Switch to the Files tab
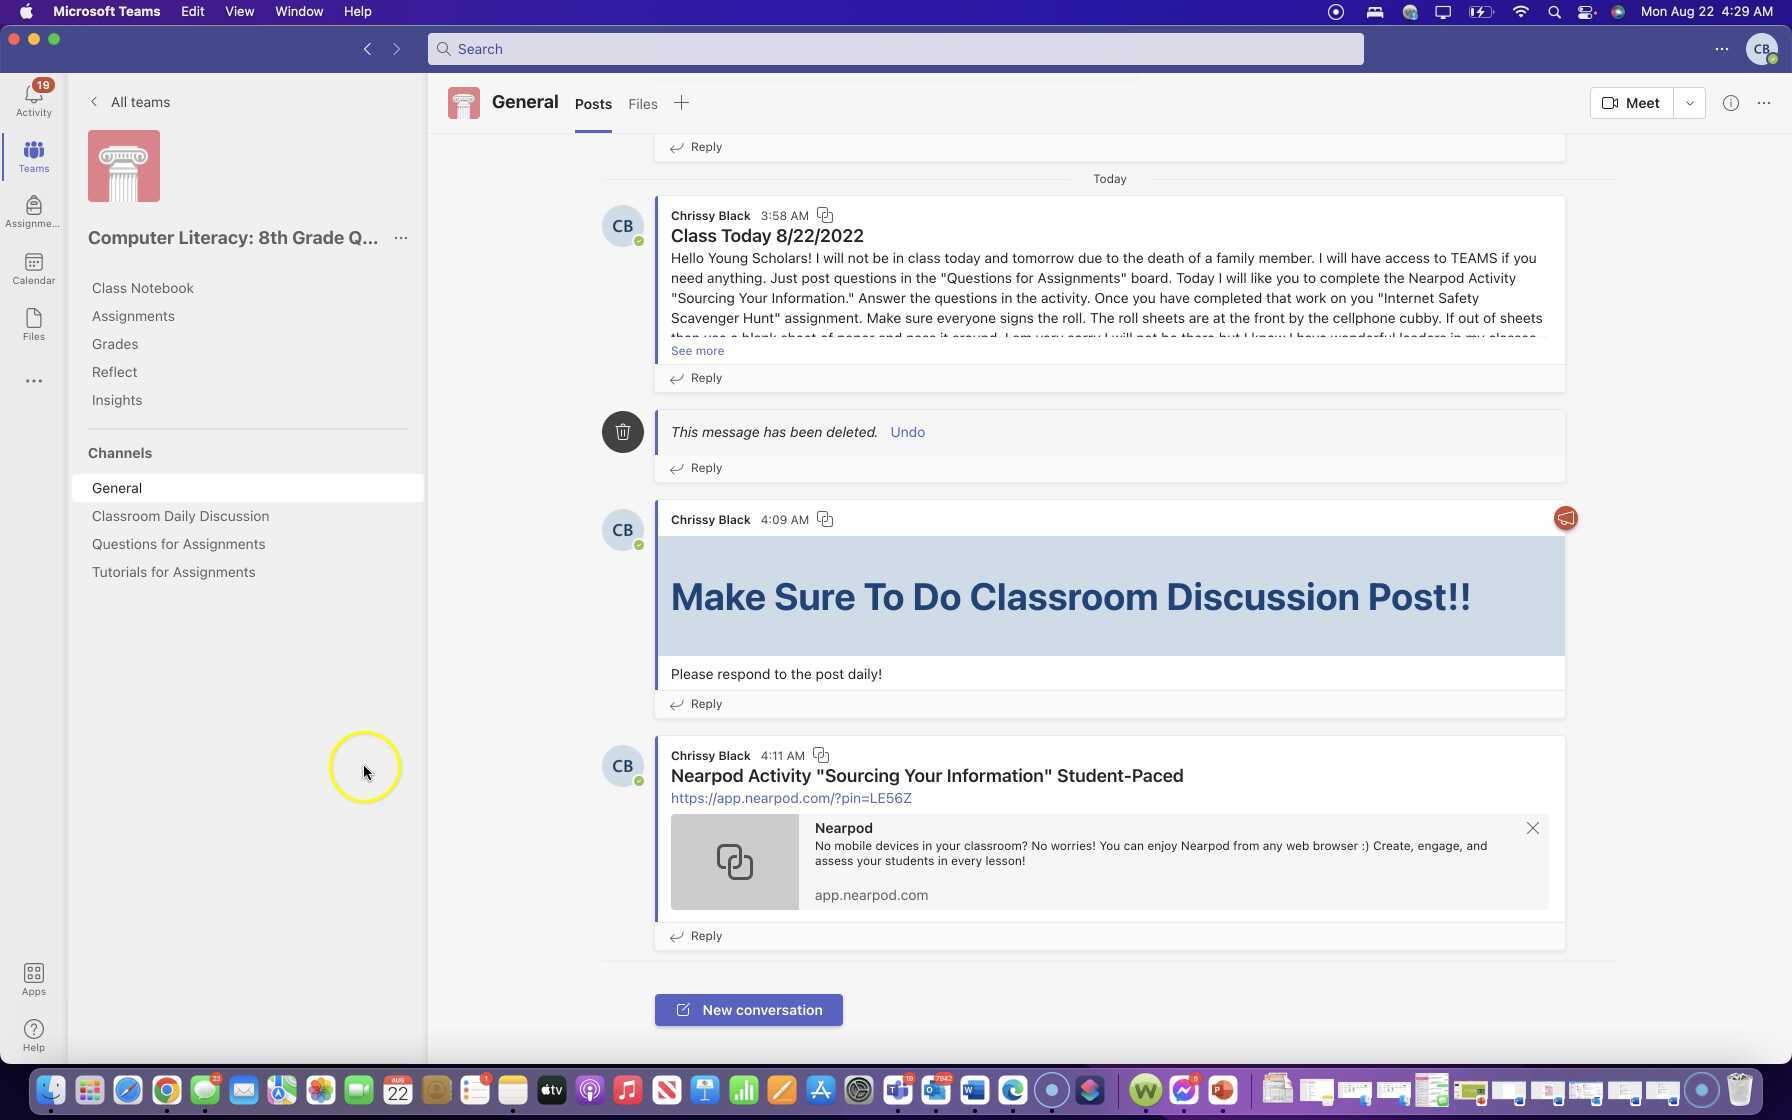This screenshot has height=1120, width=1792. click(642, 104)
